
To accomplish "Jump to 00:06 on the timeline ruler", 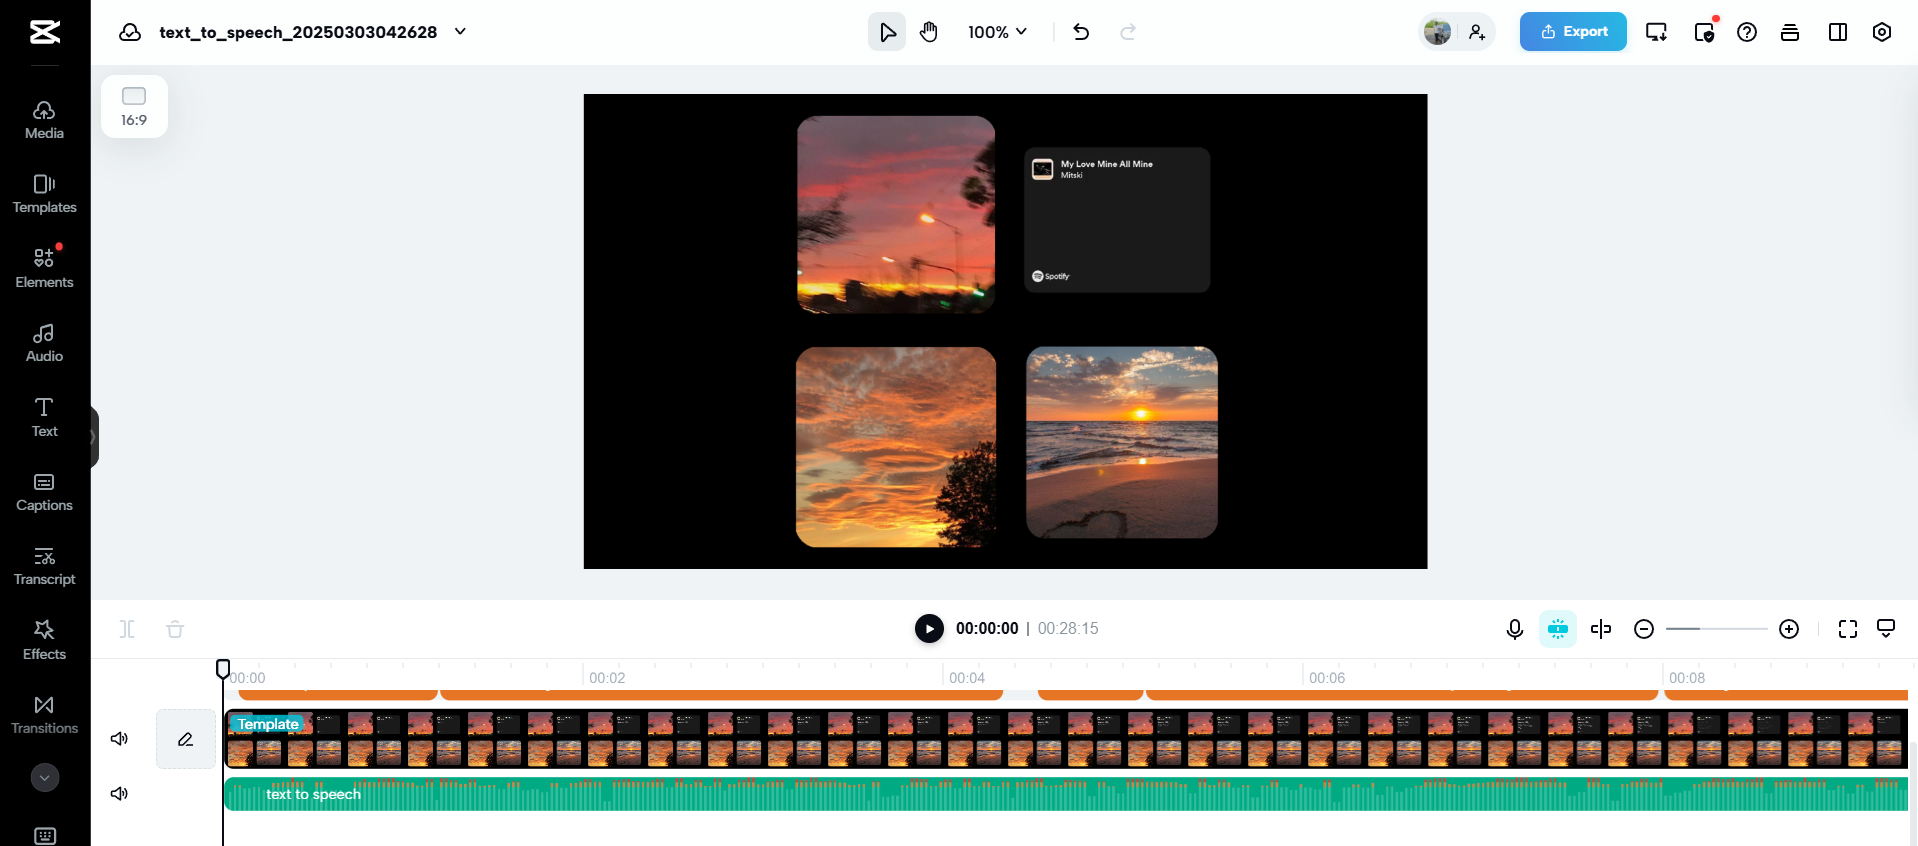I will coord(1327,678).
